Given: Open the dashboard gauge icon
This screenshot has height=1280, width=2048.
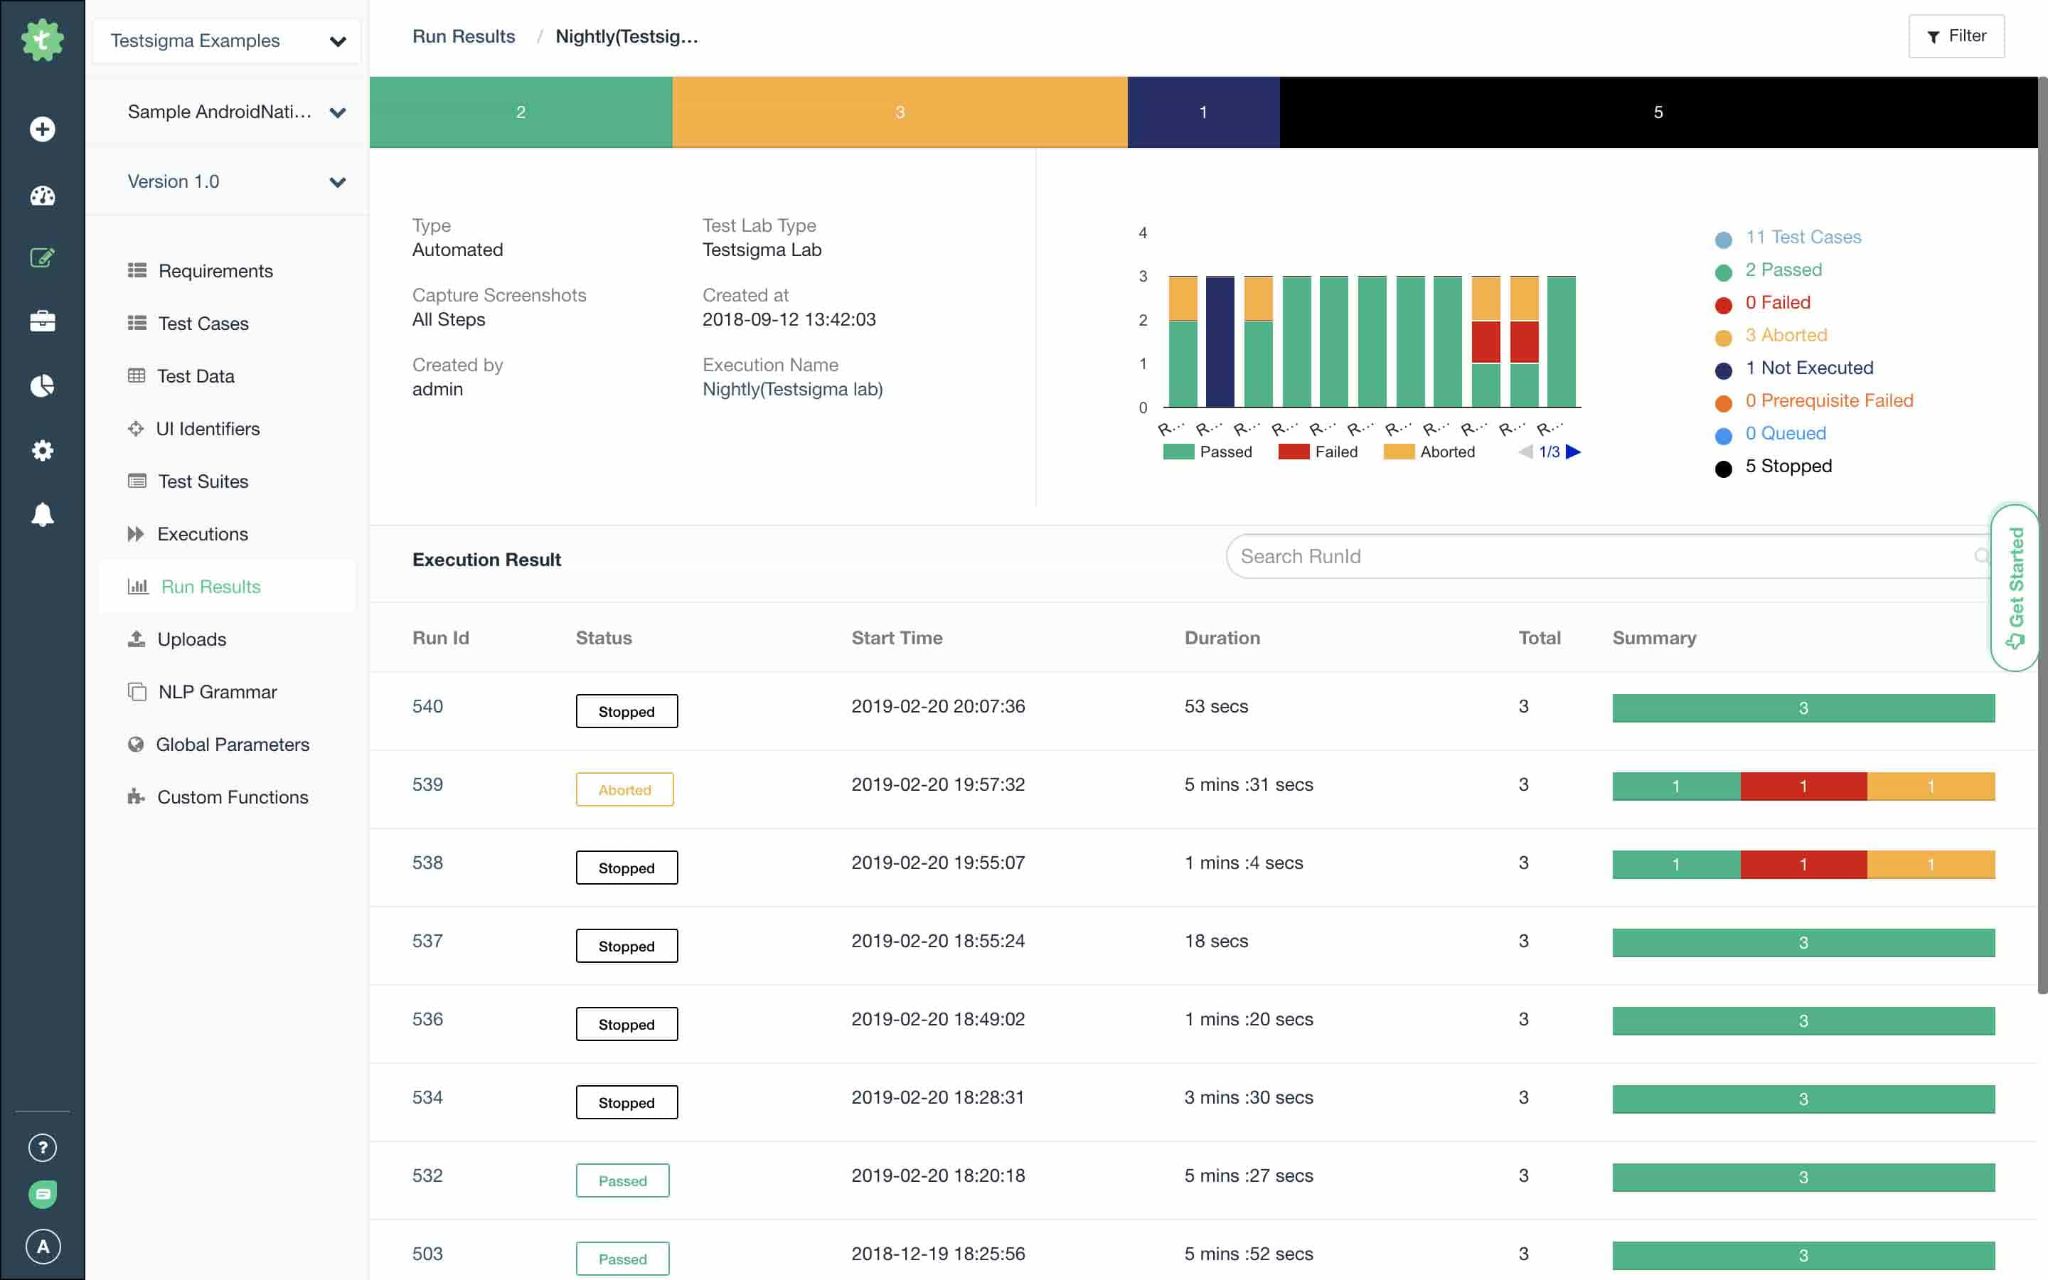Looking at the screenshot, I should [x=42, y=195].
